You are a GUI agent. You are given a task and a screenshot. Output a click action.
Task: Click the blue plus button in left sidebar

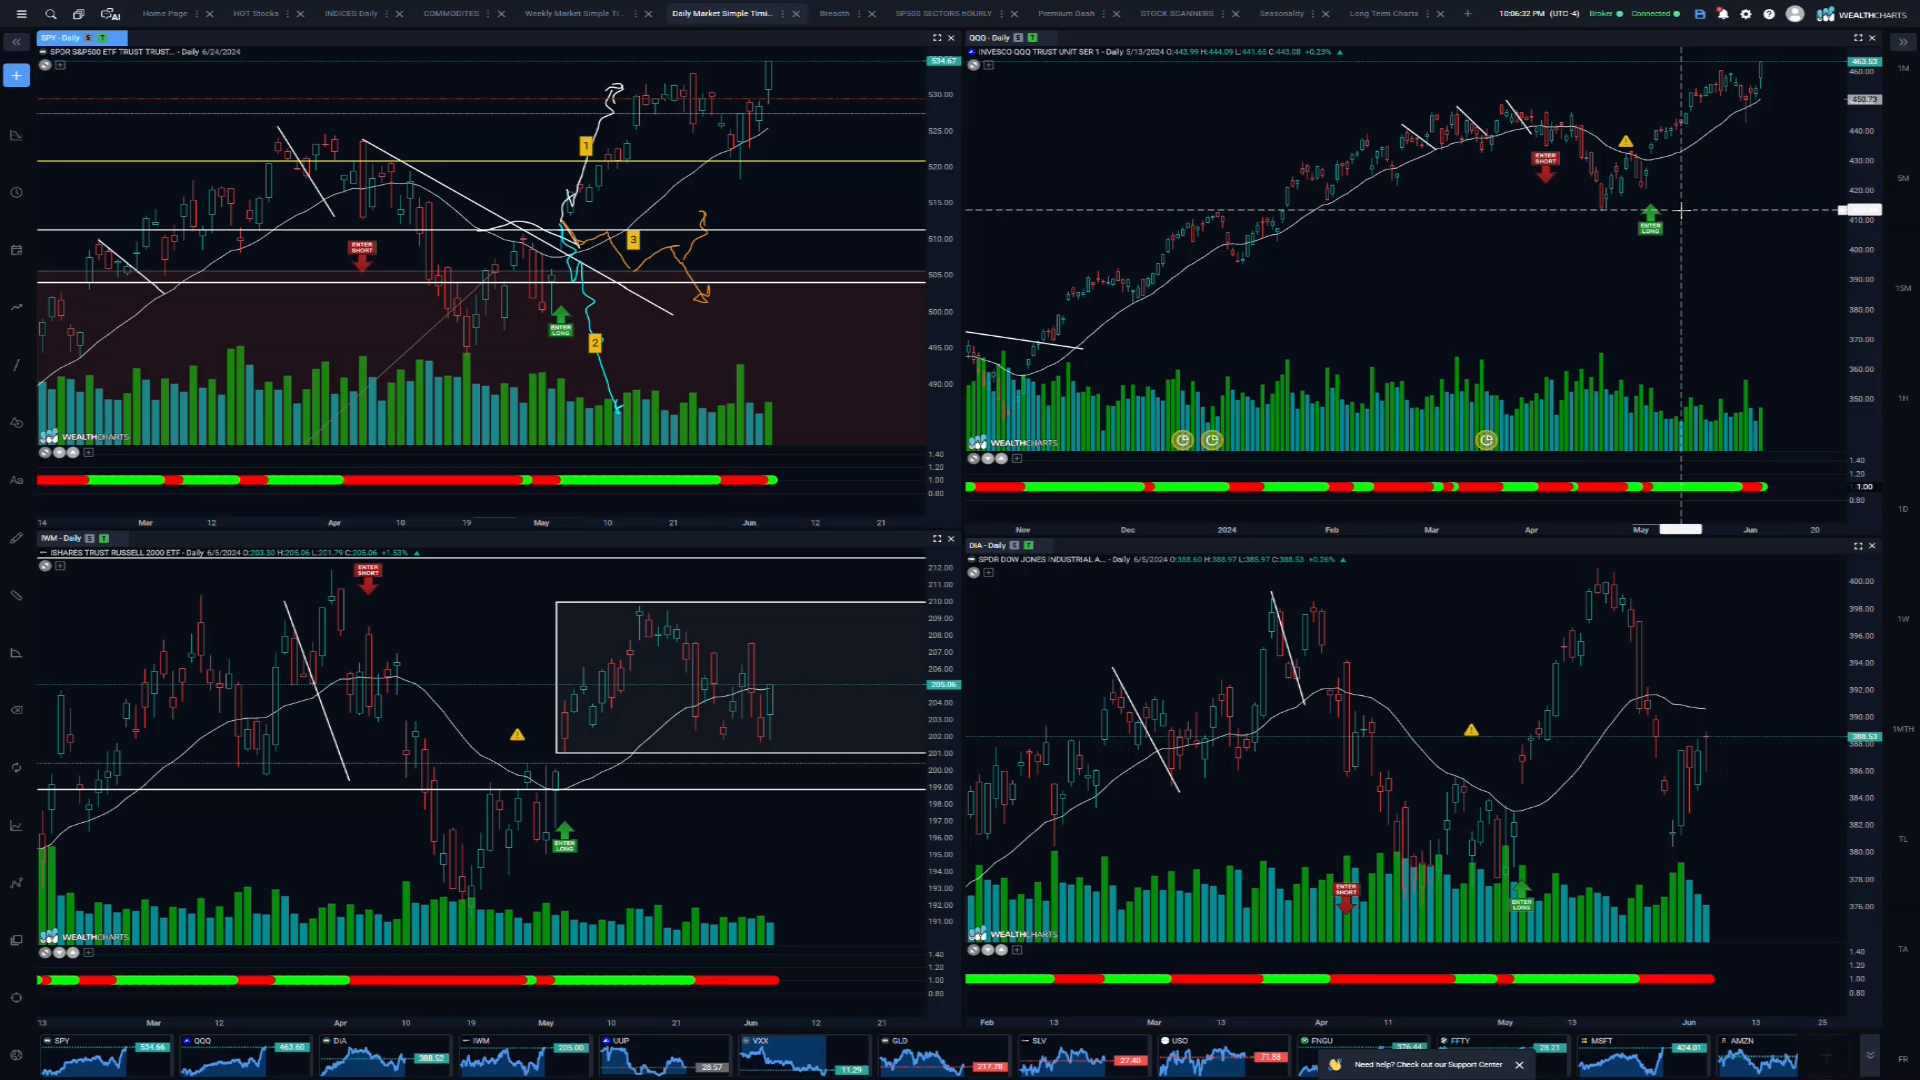point(16,76)
